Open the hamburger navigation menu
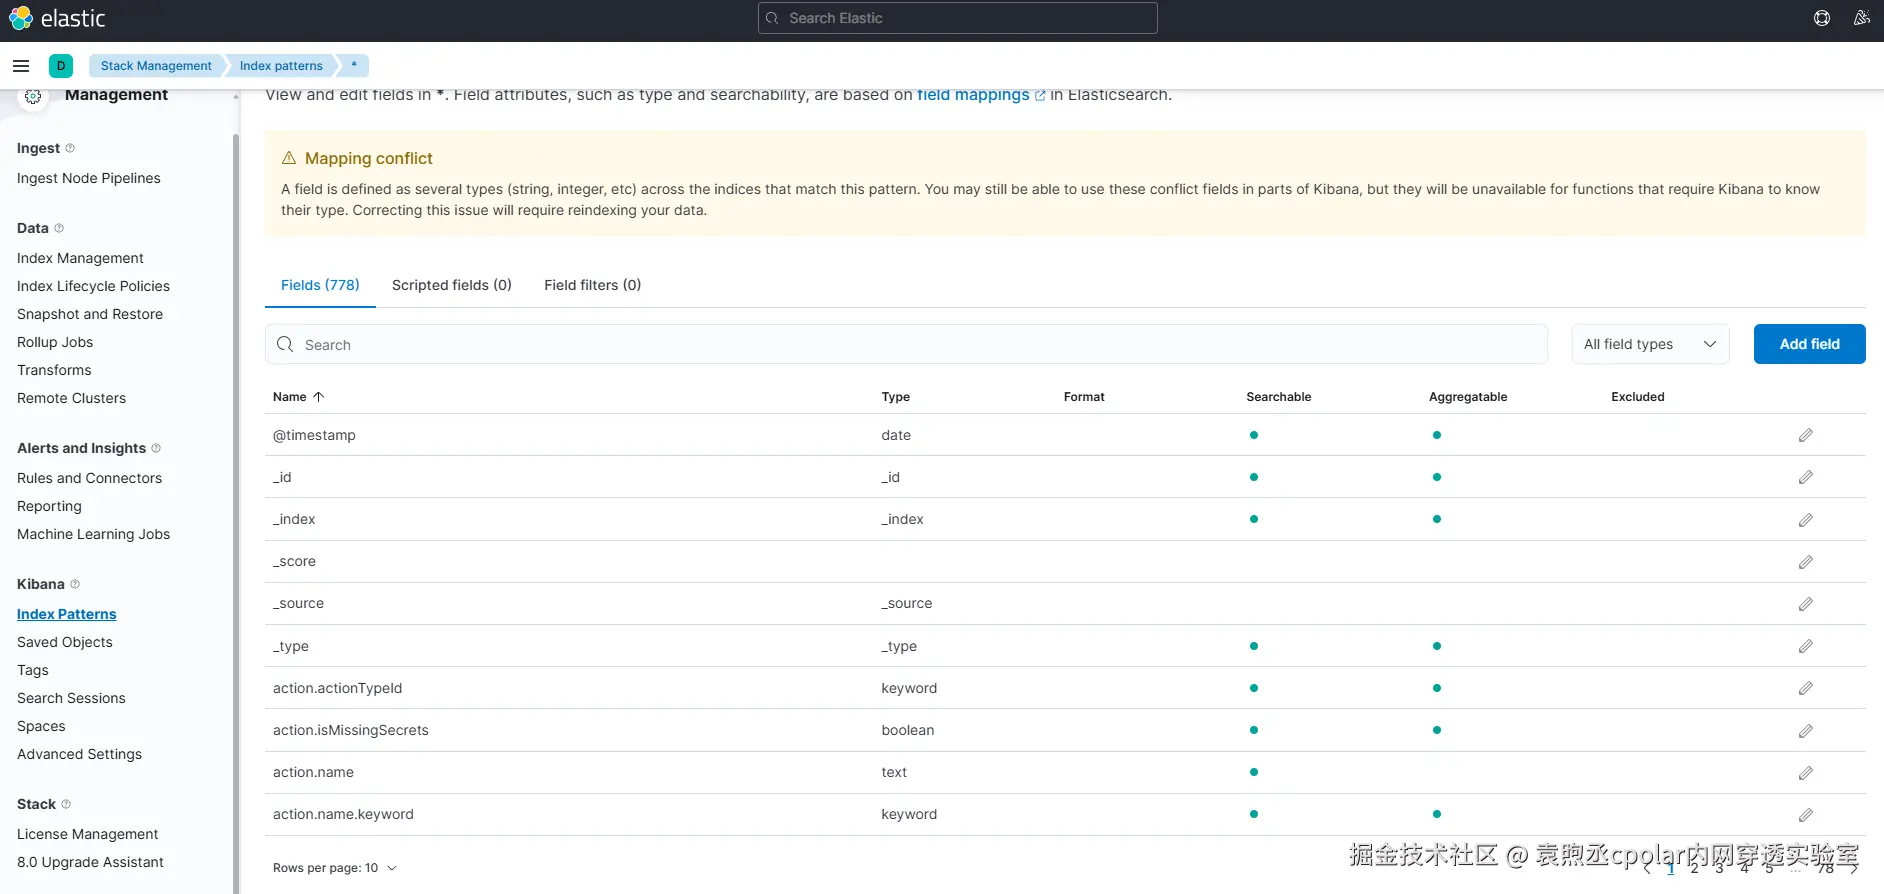Image resolution: width=1884 pixels, height=894 pixels. 21,66
